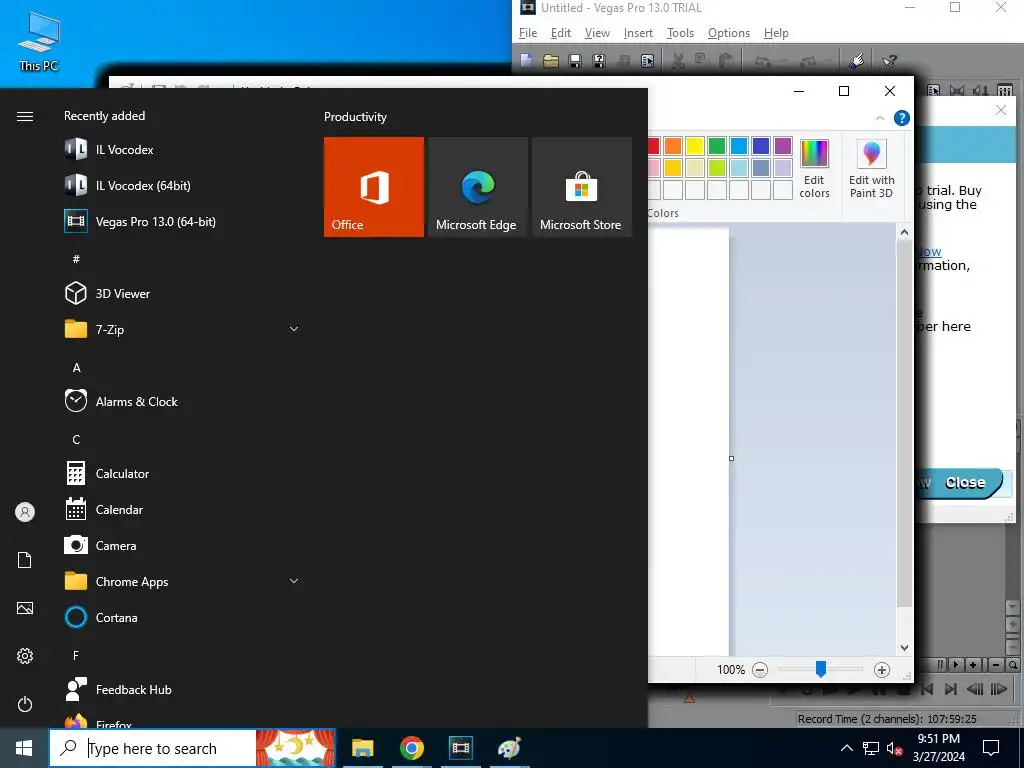Screen dimensions: 1024x768
Task: Open the Vegas File menu
Action: pos(528,33)
